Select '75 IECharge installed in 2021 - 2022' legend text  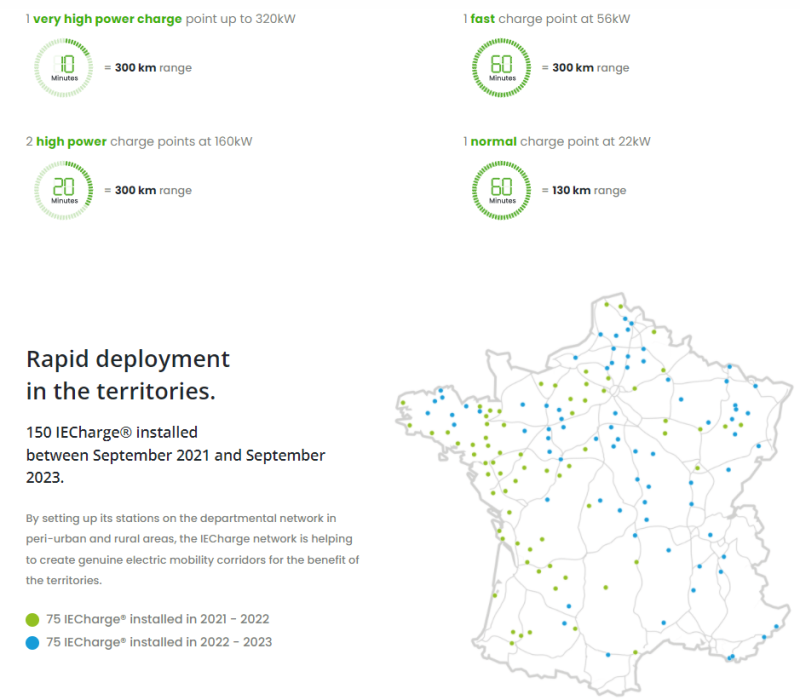(157, 620)
